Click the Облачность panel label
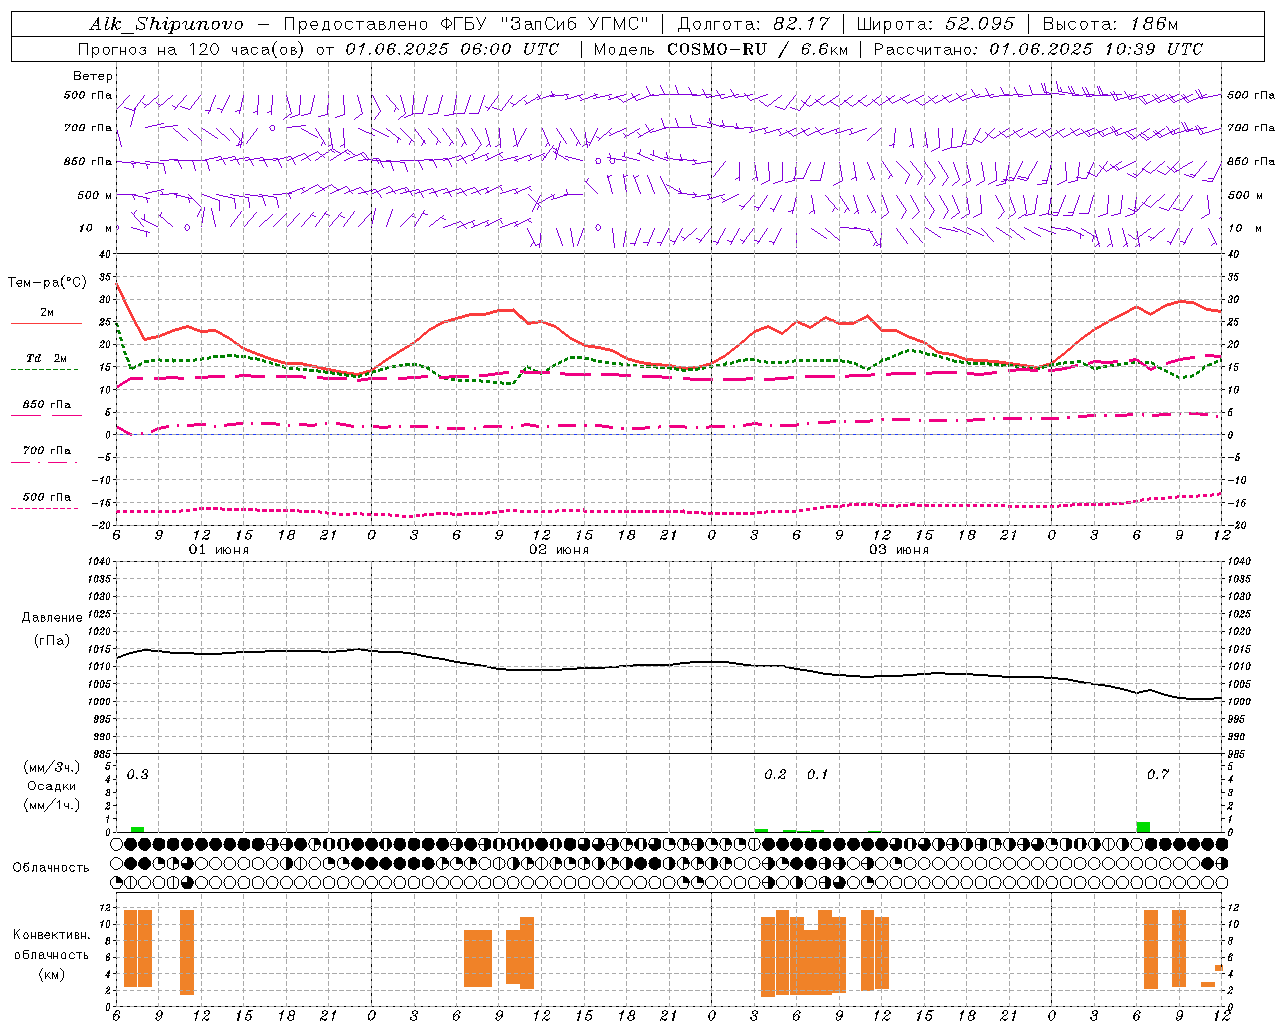The height and width of the screenshot is (1024, 1280). click(x=51, y=868)
